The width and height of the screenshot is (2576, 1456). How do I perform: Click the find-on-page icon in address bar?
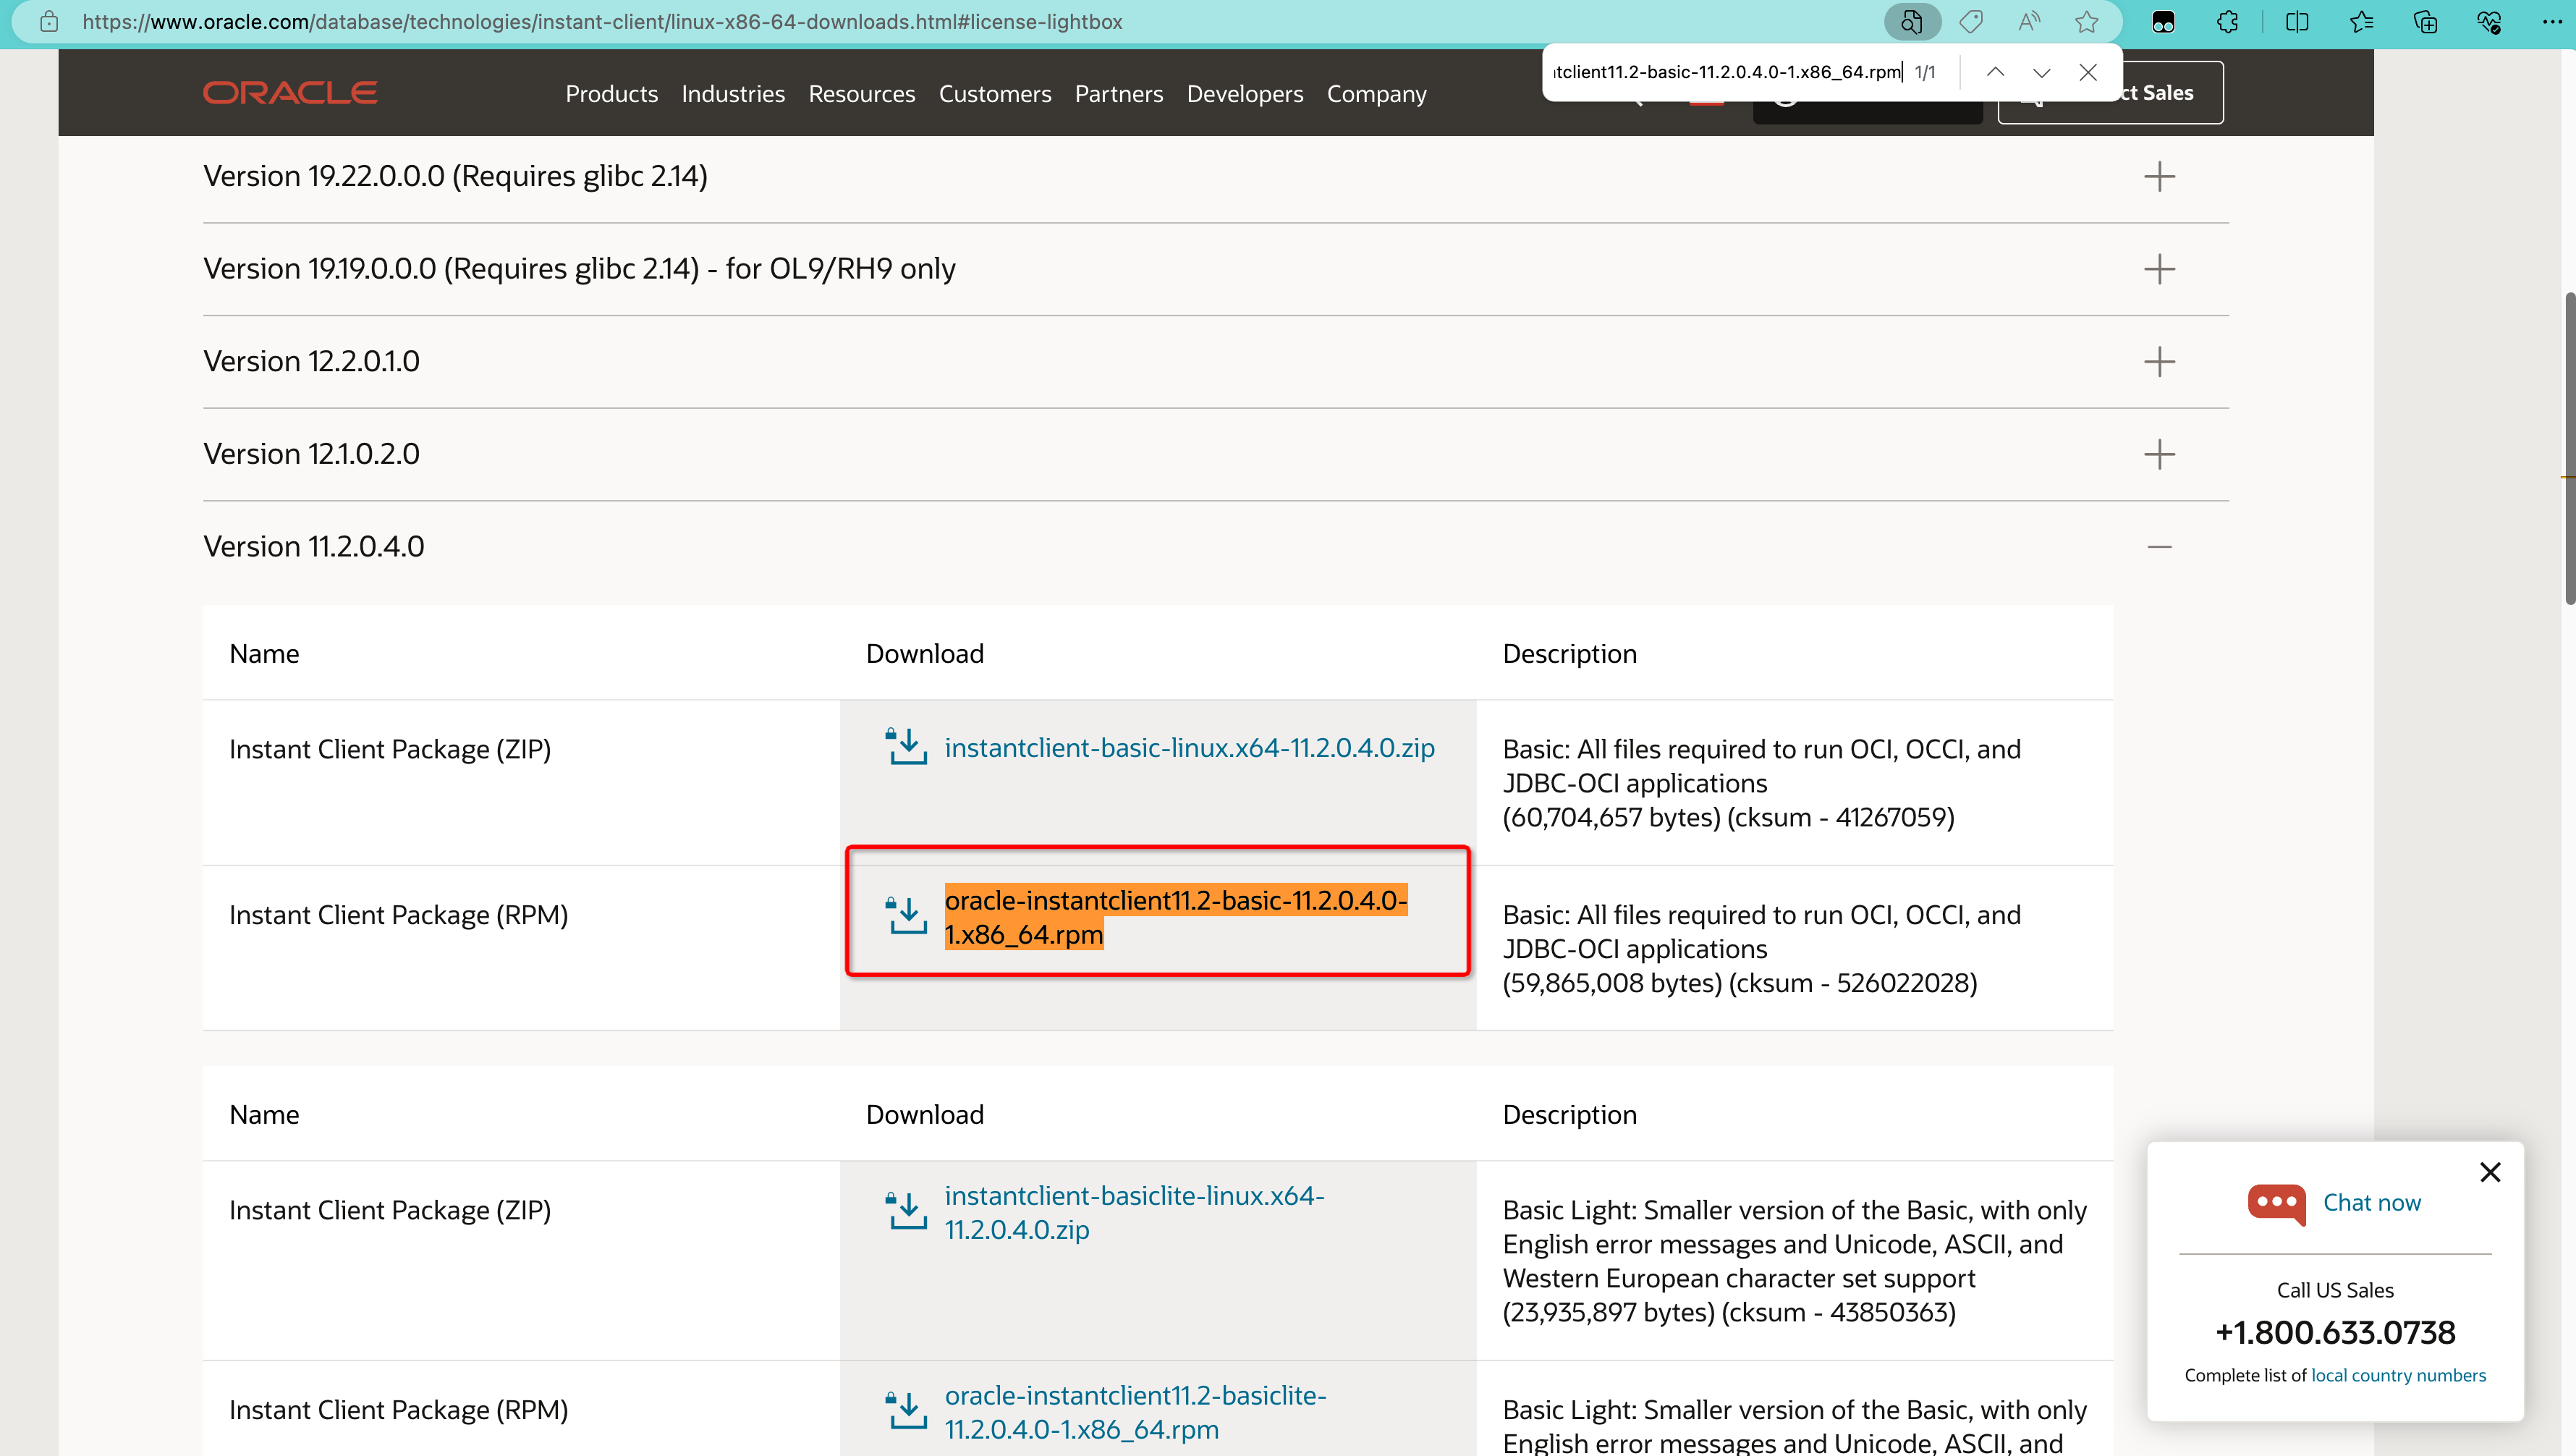(x=1912, y=22)
